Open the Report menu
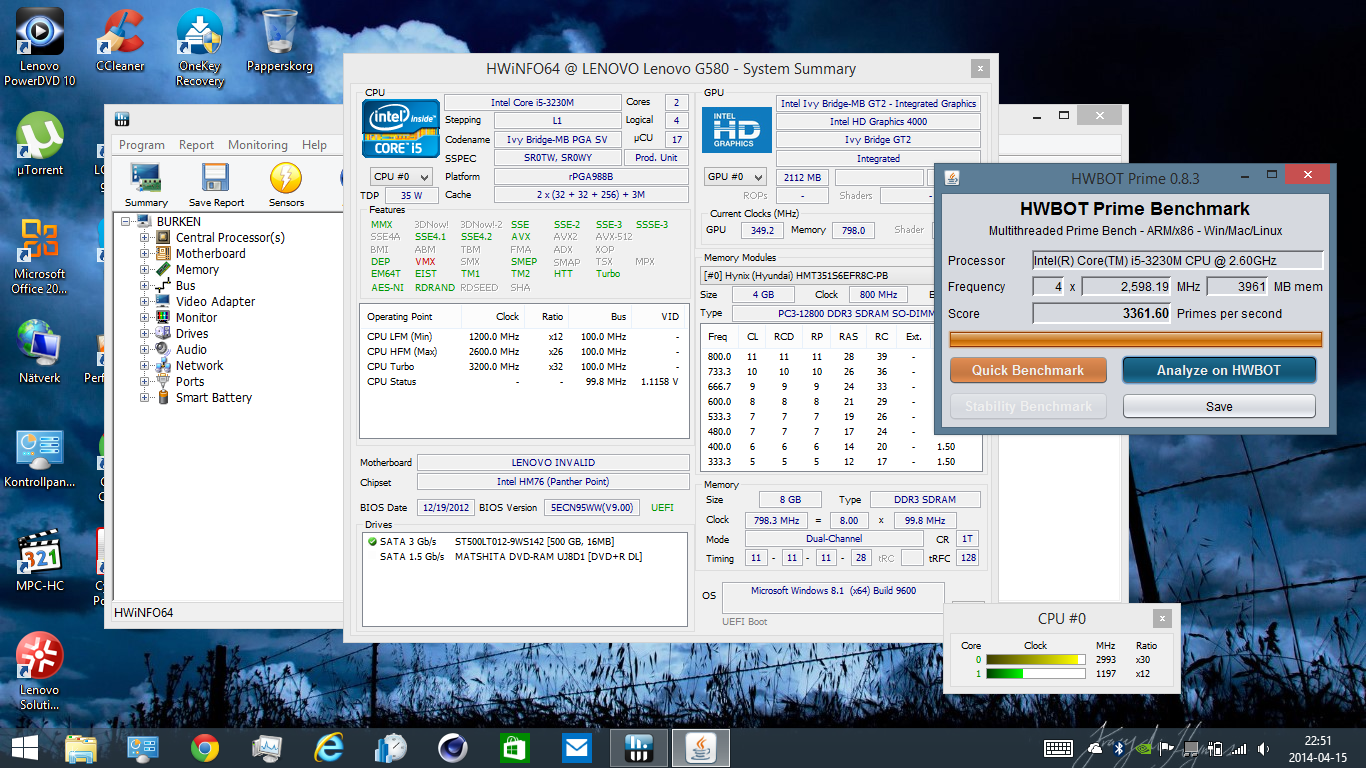1366x768 pixels. (x=197, y=145)
